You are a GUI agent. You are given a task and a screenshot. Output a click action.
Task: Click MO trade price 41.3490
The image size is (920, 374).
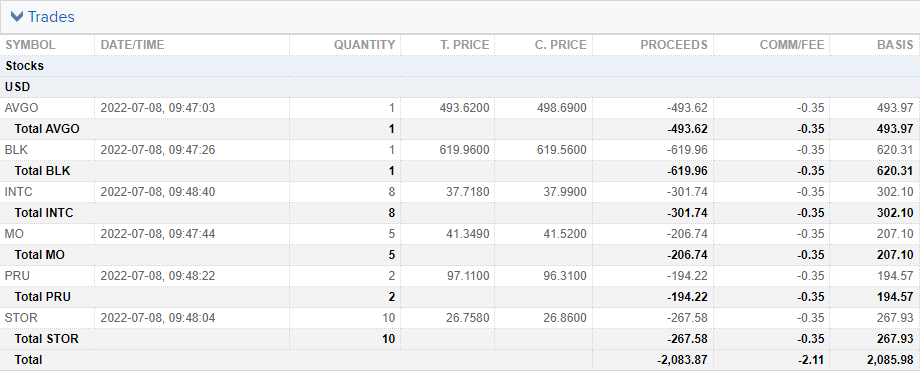[x=468, y=234]
